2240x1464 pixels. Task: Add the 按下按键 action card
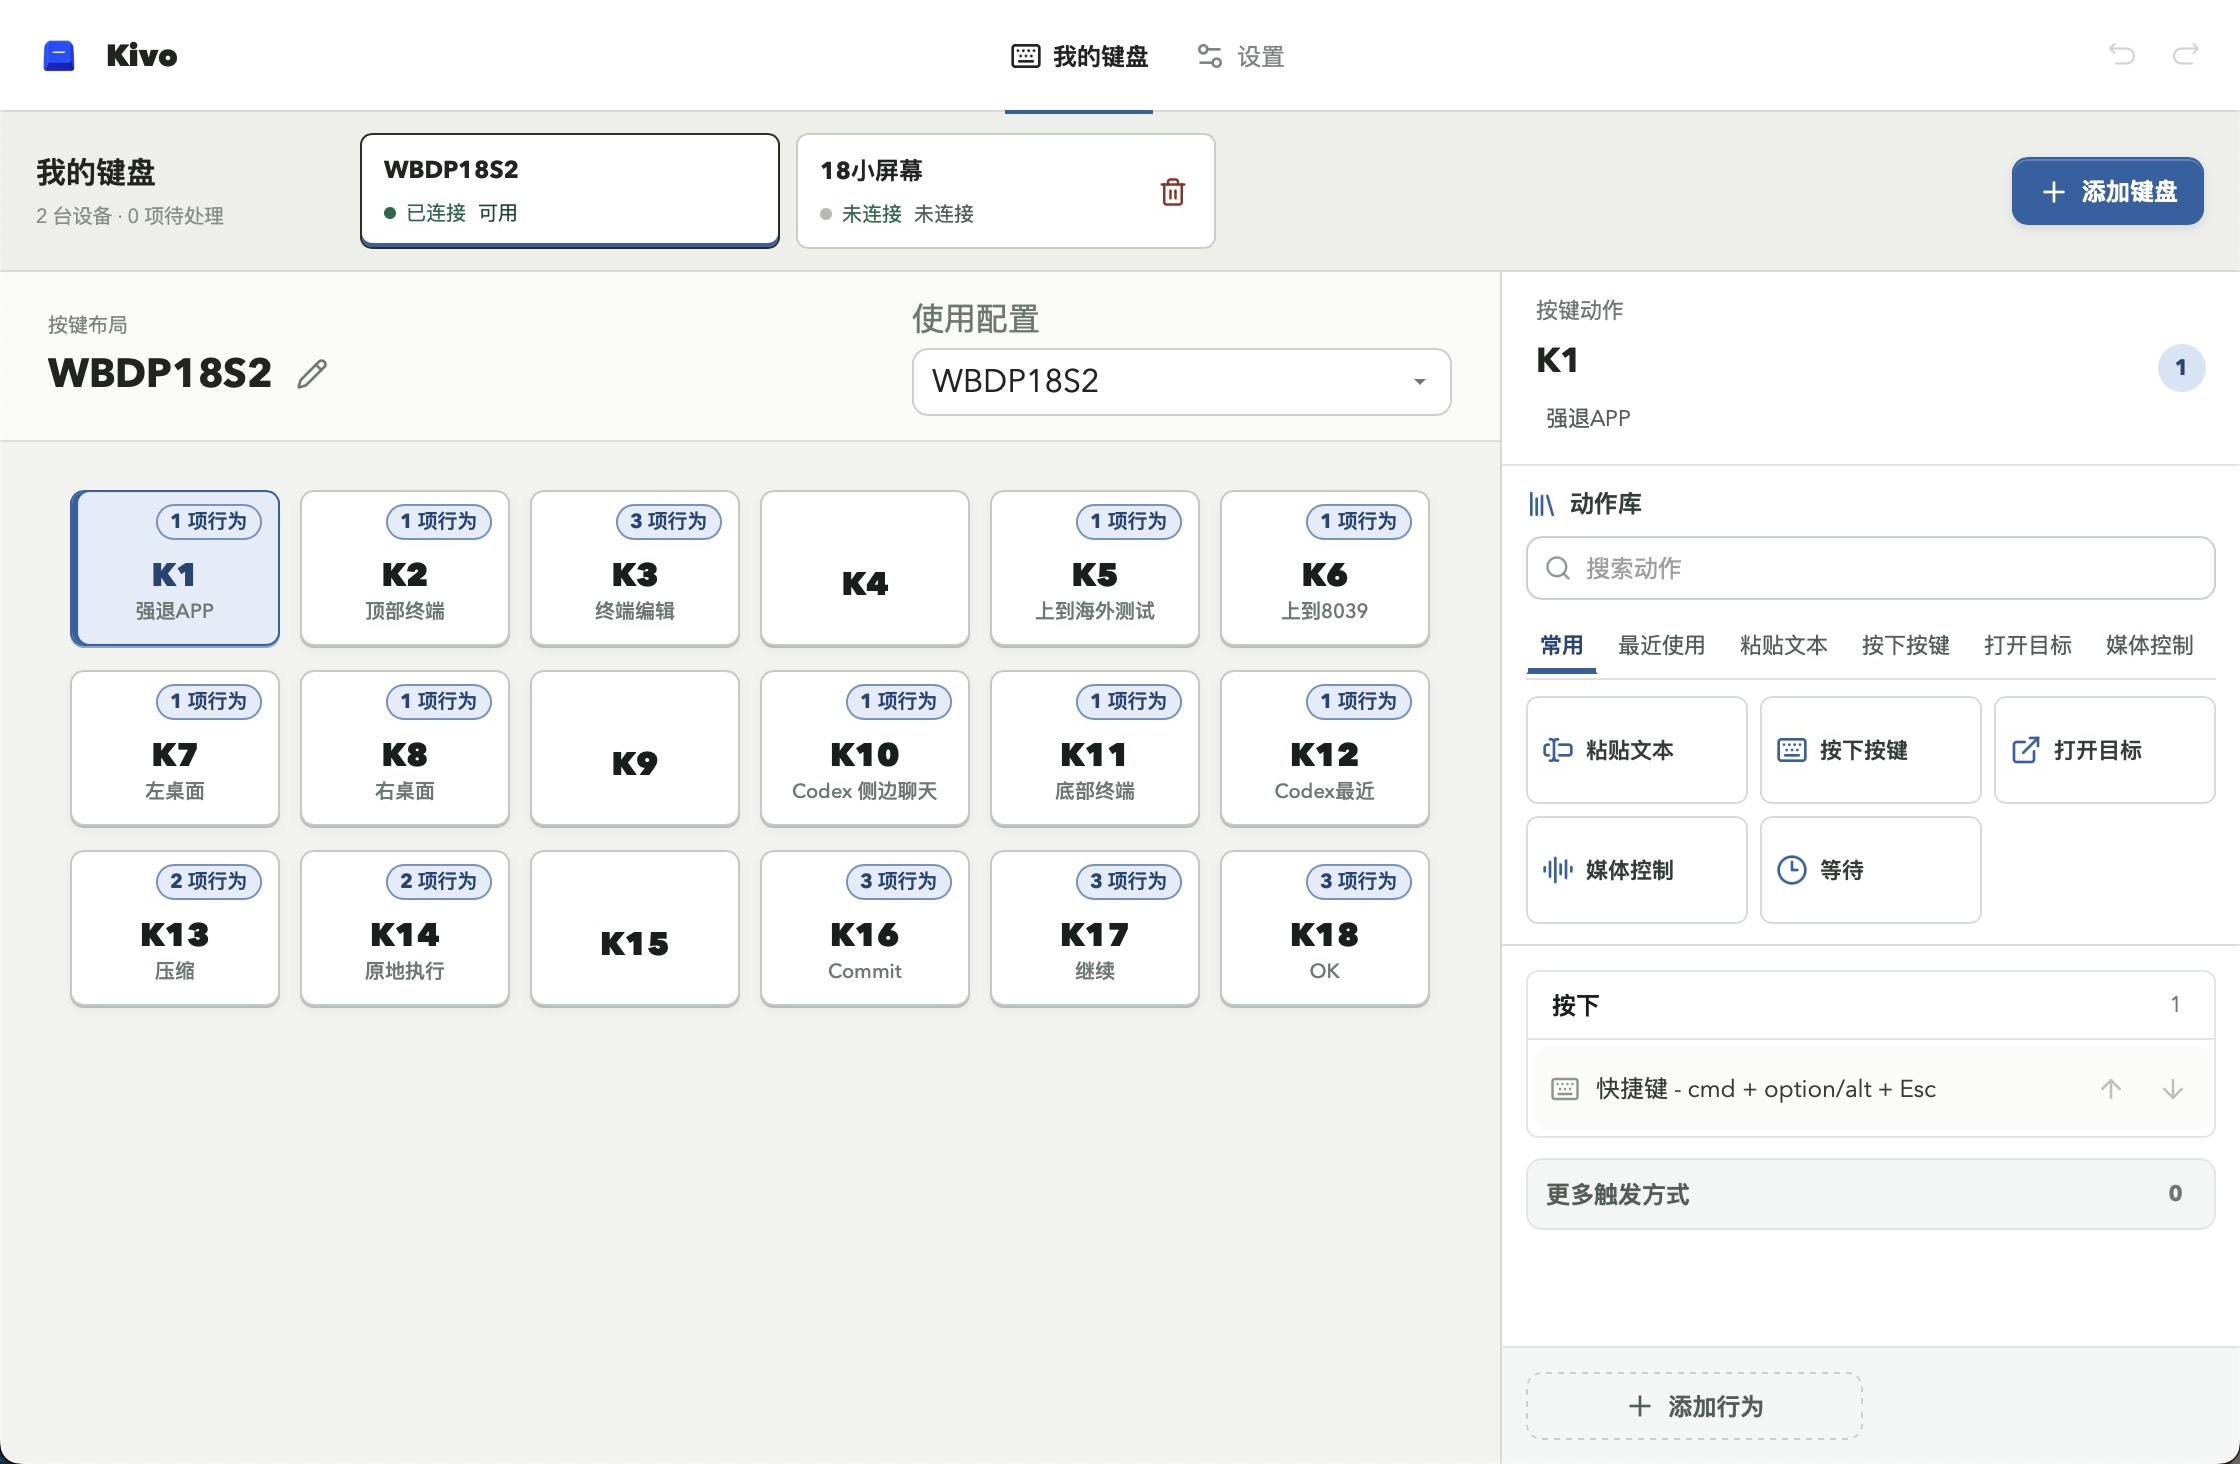click(1870, 750)
